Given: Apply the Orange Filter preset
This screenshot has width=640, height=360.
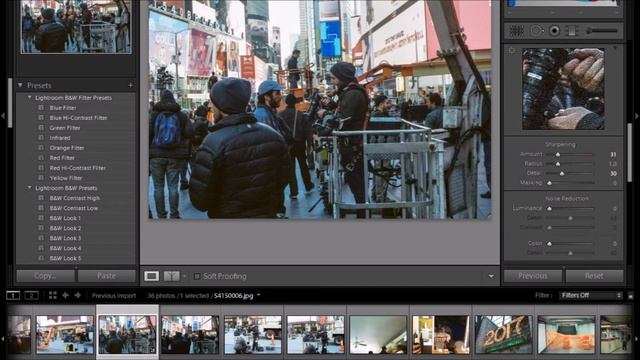Looking at the screenshot, I should pos(67,148).
